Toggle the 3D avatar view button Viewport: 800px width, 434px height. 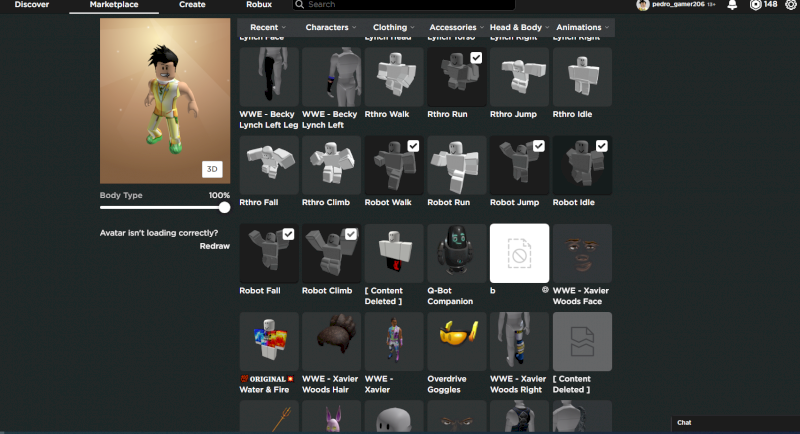point(212,169)
